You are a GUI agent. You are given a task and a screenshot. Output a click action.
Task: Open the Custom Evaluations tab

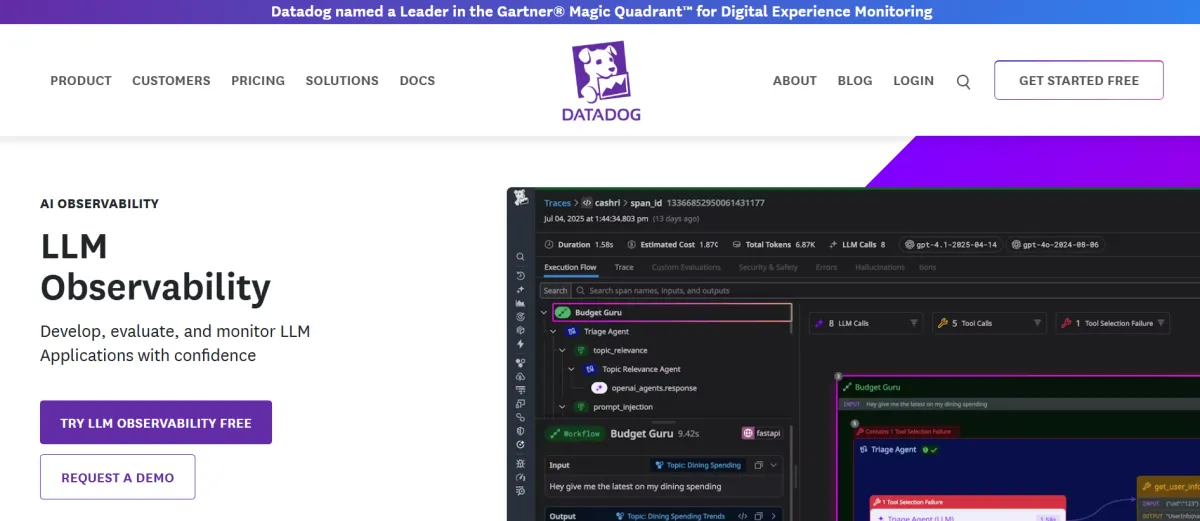coord(686,267)
